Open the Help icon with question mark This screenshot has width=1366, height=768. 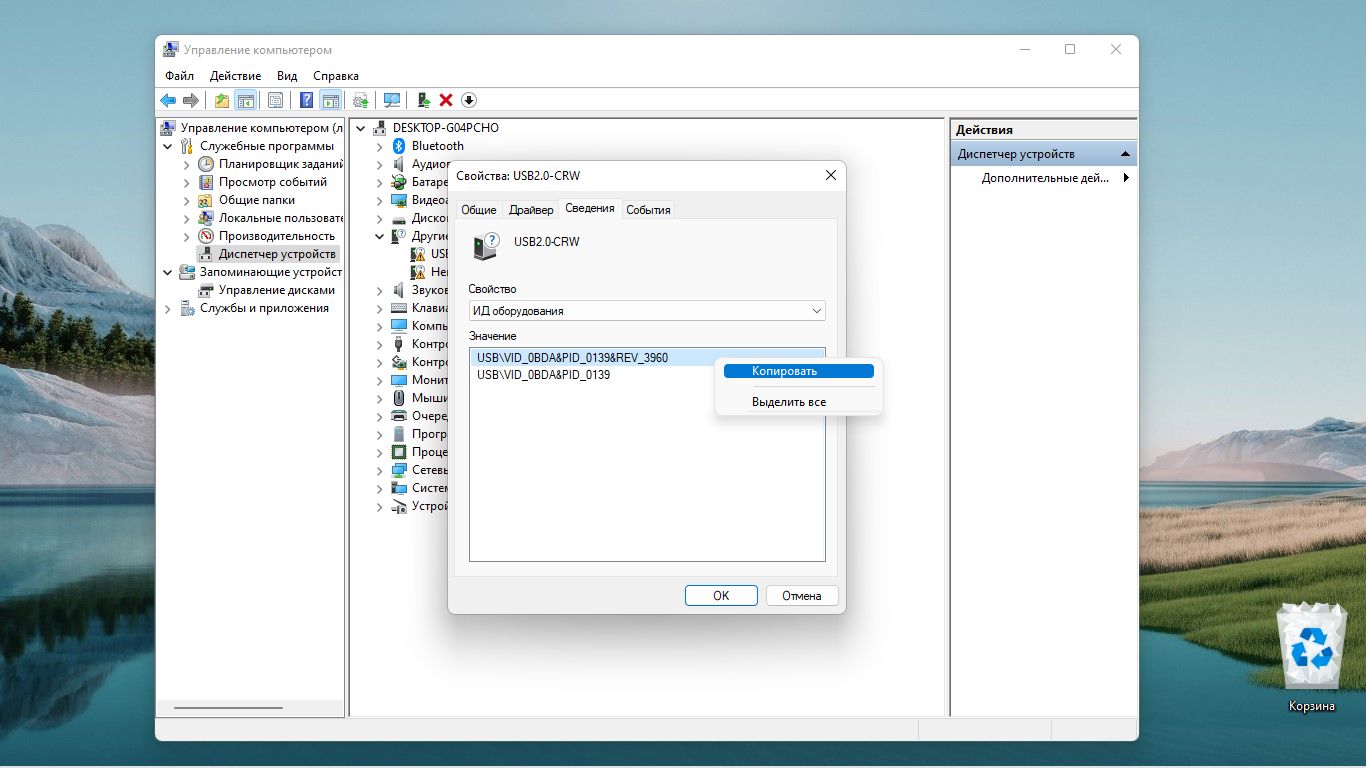tap(306, 100)
